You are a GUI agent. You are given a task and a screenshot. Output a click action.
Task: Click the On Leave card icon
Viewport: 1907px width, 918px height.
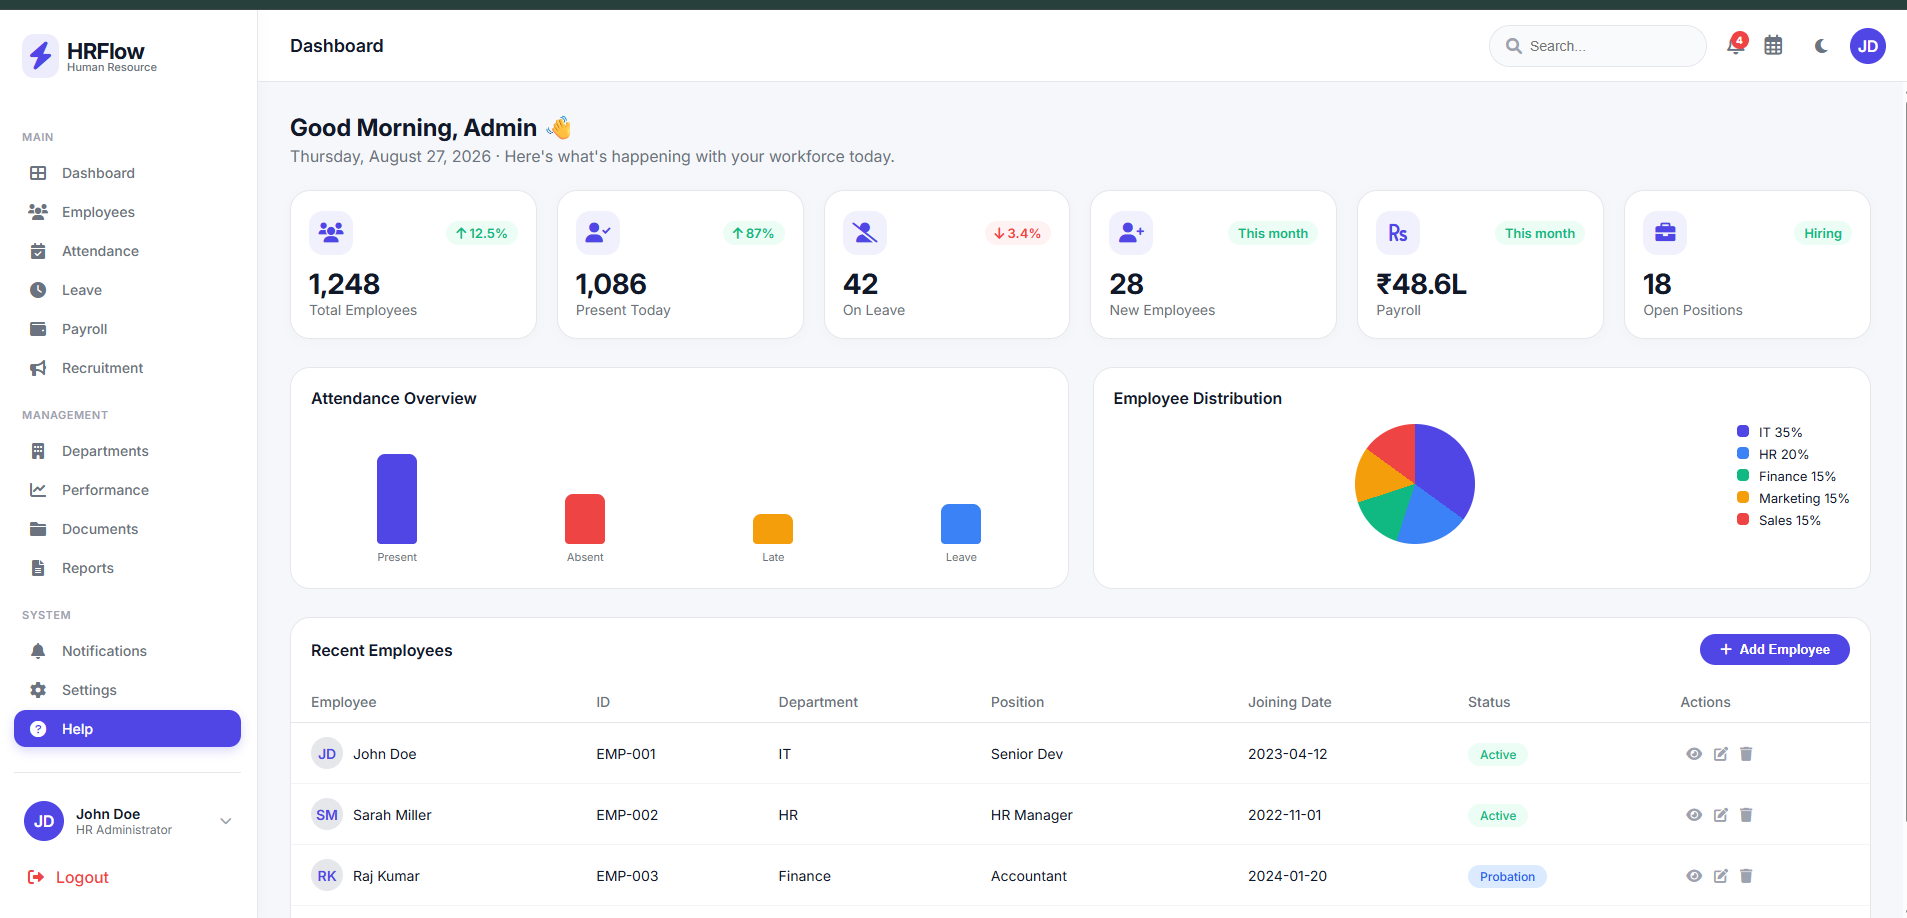tap(865, 233)
